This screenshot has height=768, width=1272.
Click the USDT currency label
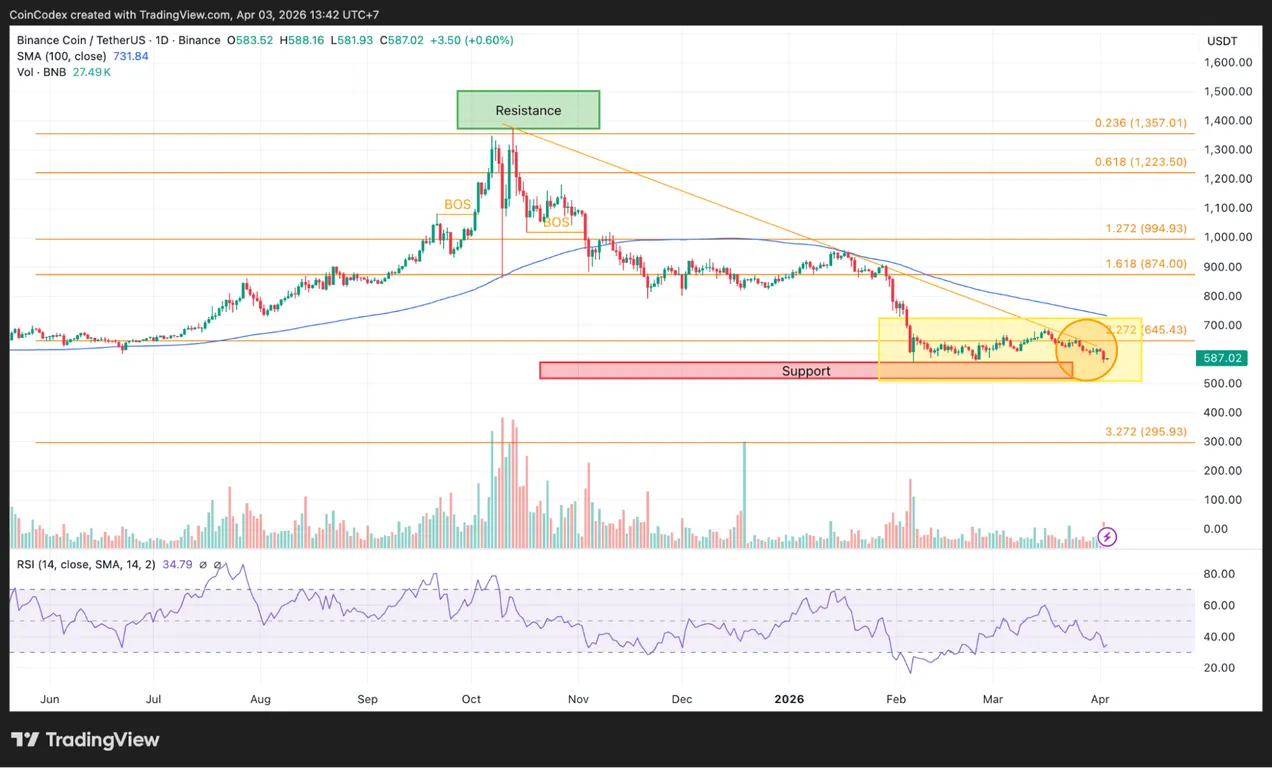(x=1222, y=41)
